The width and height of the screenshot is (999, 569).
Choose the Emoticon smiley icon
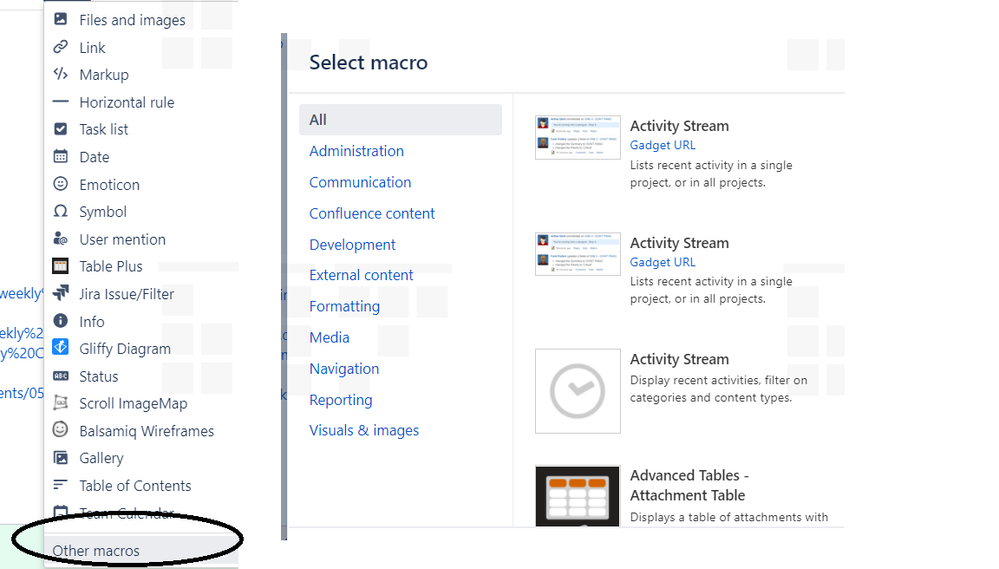tap(61, 184)
